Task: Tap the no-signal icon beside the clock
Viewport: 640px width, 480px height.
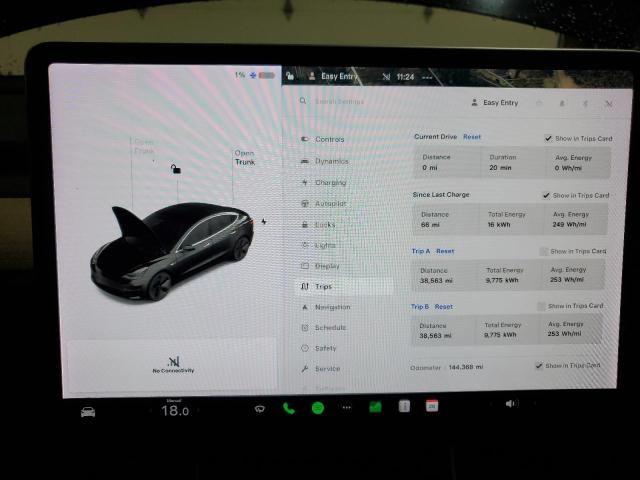Action: [x=386, y=76]
